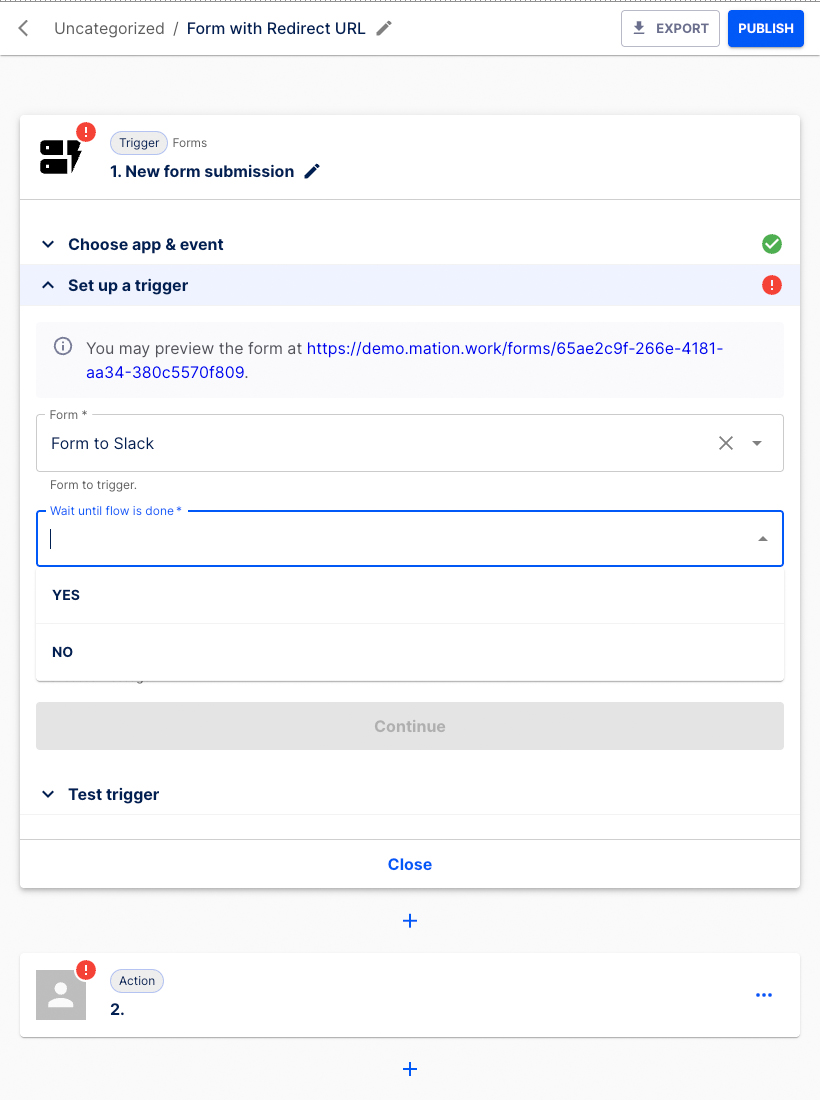
Task: Navigate back using the left arrow icon
Action: click(x=22, y=28)
